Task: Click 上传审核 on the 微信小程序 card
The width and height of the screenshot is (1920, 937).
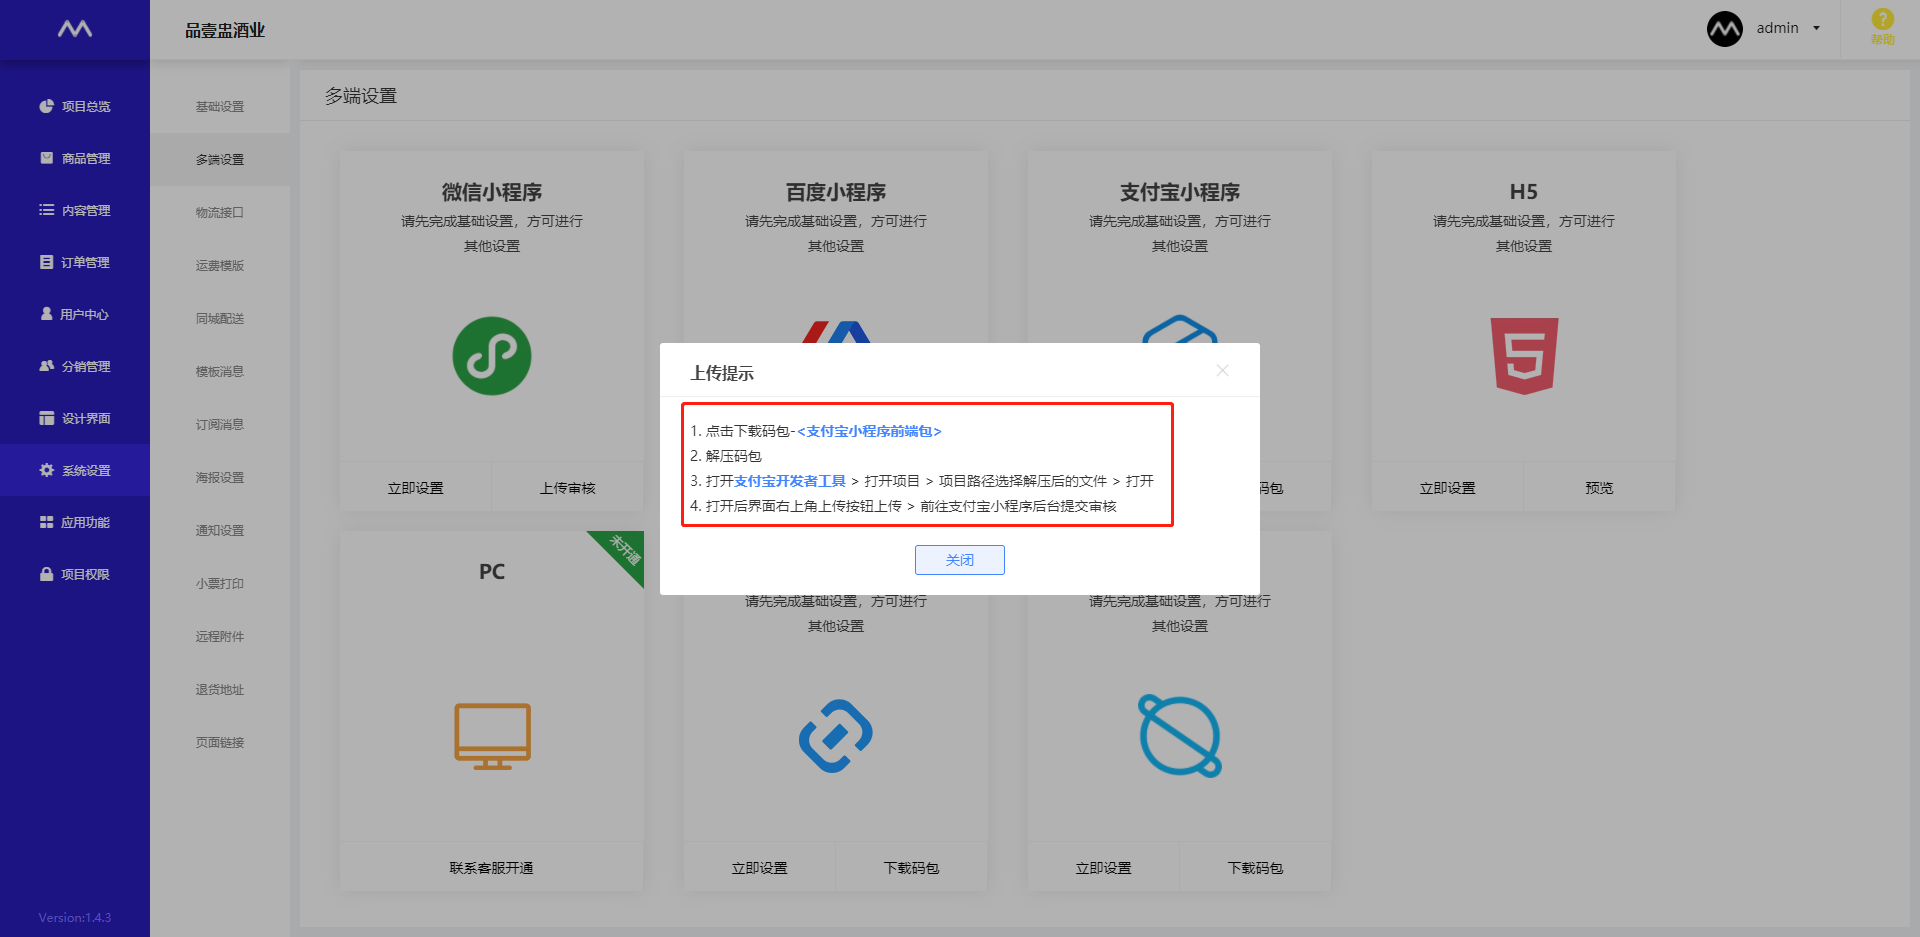Action: click(568, 488)
